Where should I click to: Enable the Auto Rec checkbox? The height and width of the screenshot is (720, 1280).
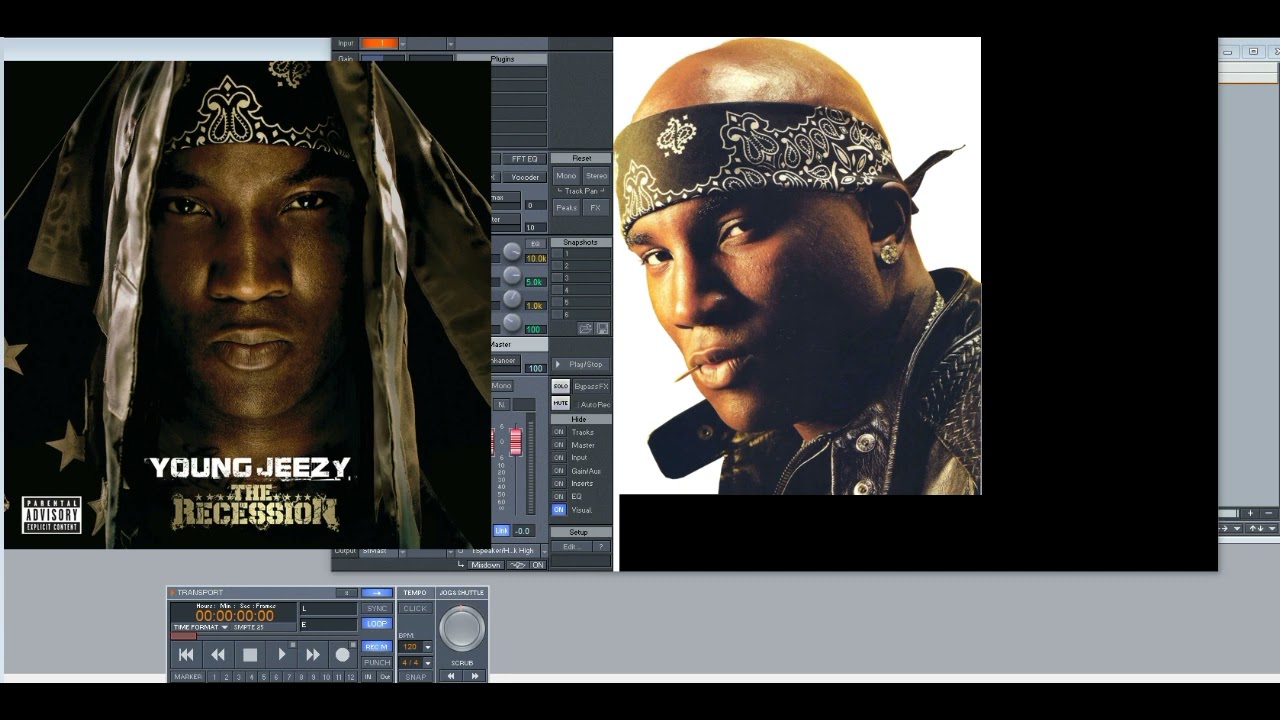click(576, 404)
